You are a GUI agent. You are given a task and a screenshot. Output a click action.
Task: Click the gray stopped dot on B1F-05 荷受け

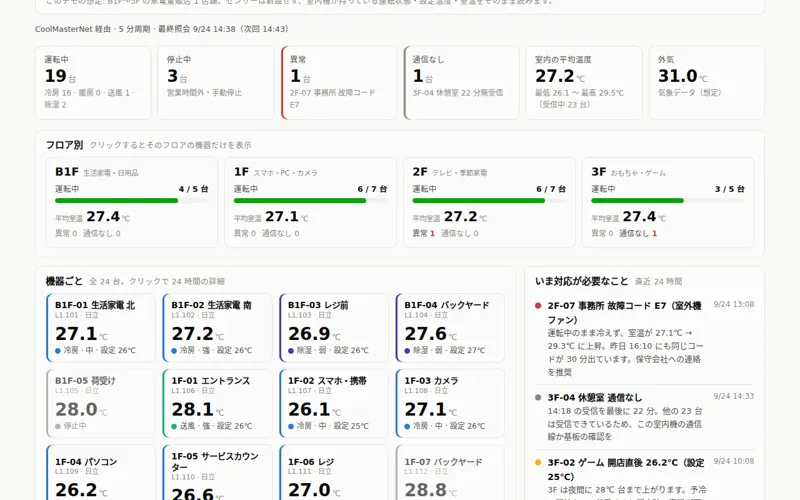[58, 426]
